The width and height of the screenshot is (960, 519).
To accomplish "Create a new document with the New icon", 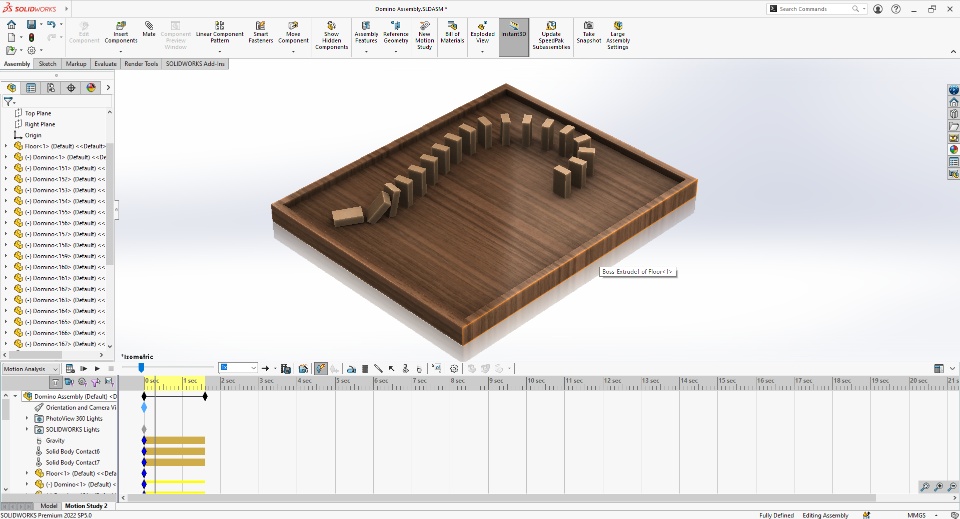I will pos(11,37).
